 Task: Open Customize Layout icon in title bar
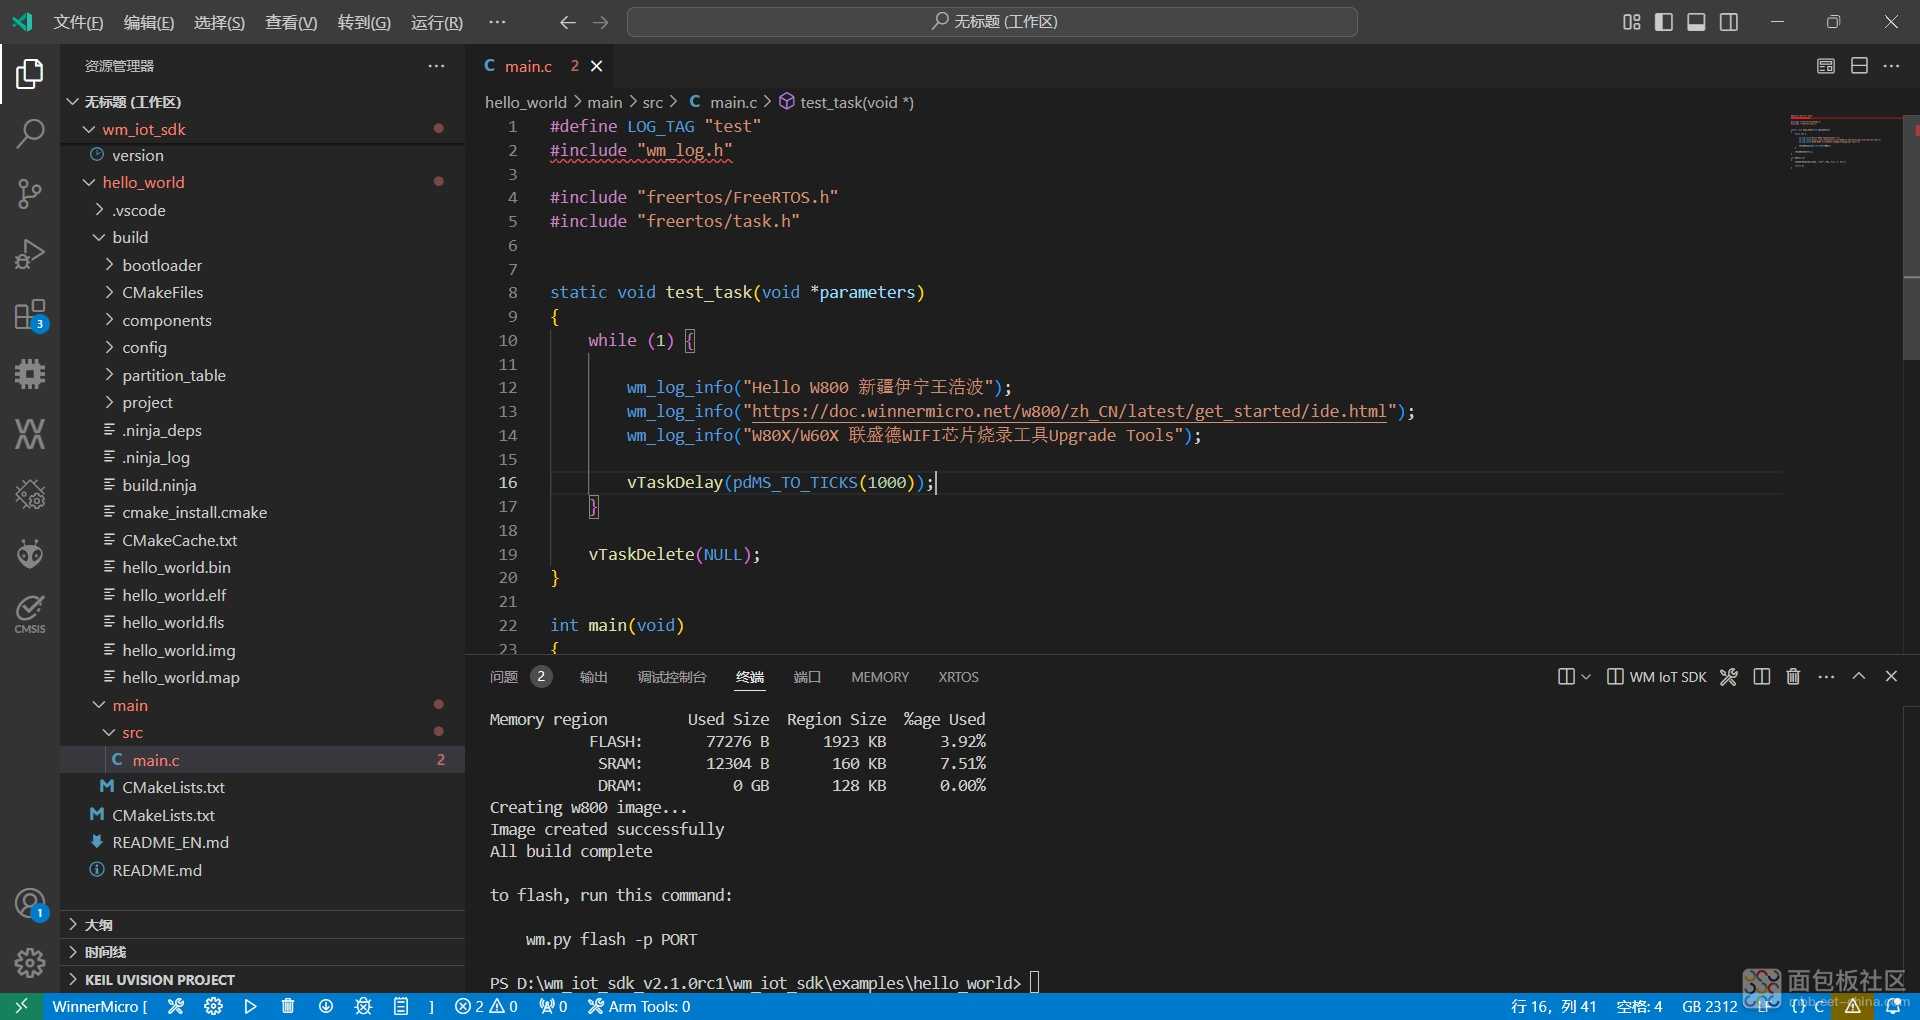click(x=1632, y=22)
